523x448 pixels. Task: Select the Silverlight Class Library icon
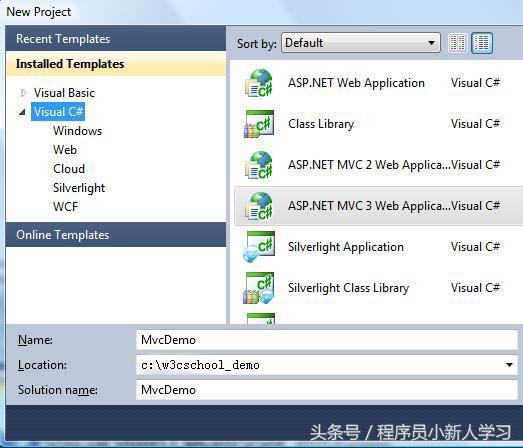point(259,288)
